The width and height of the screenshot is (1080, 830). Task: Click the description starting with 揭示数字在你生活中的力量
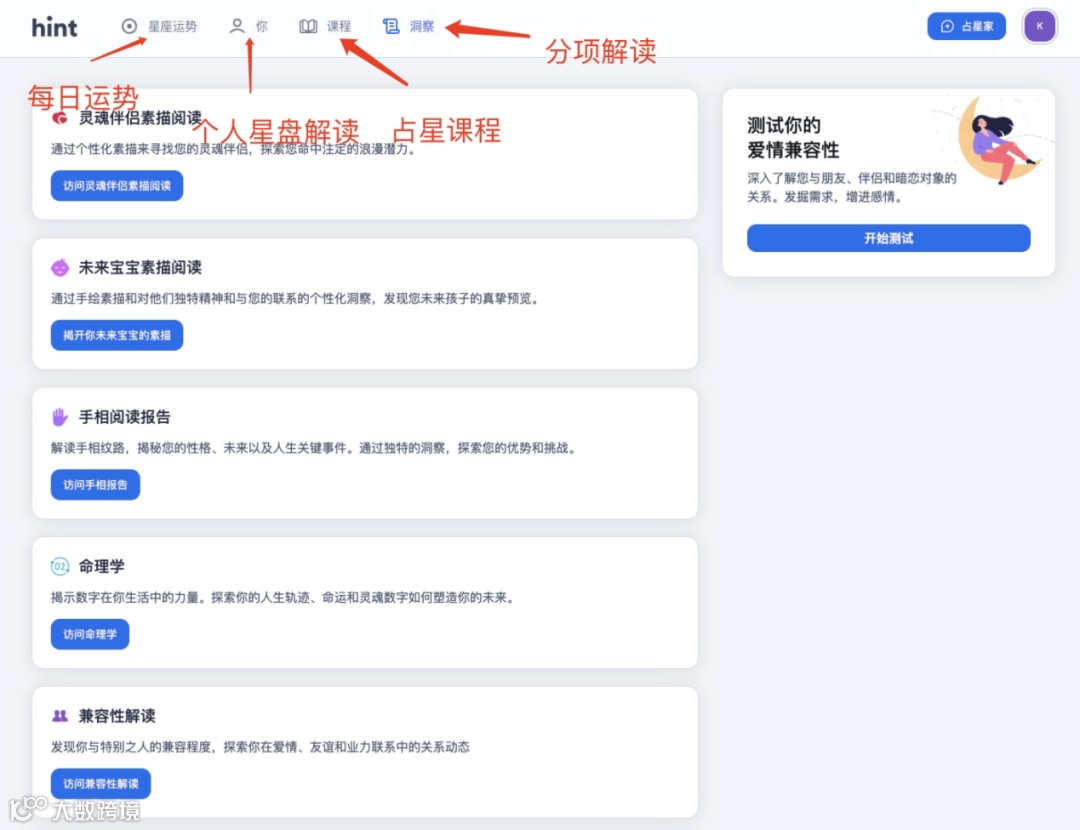pos(284,597)
